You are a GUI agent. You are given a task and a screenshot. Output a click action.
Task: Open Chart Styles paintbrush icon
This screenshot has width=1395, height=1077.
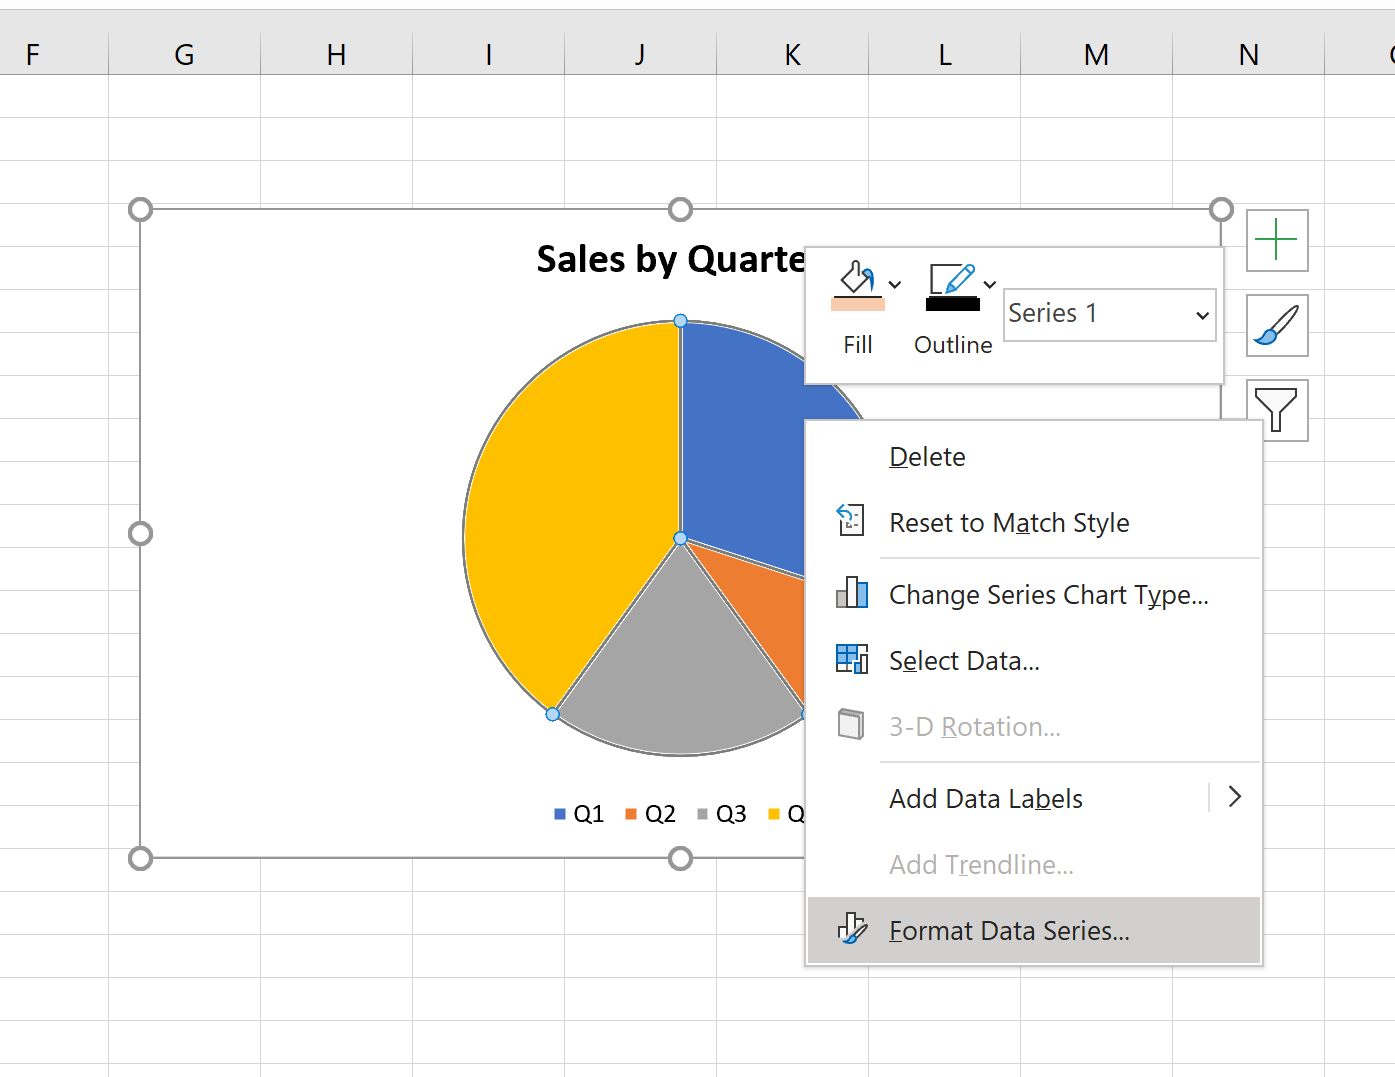(1276, 325)
